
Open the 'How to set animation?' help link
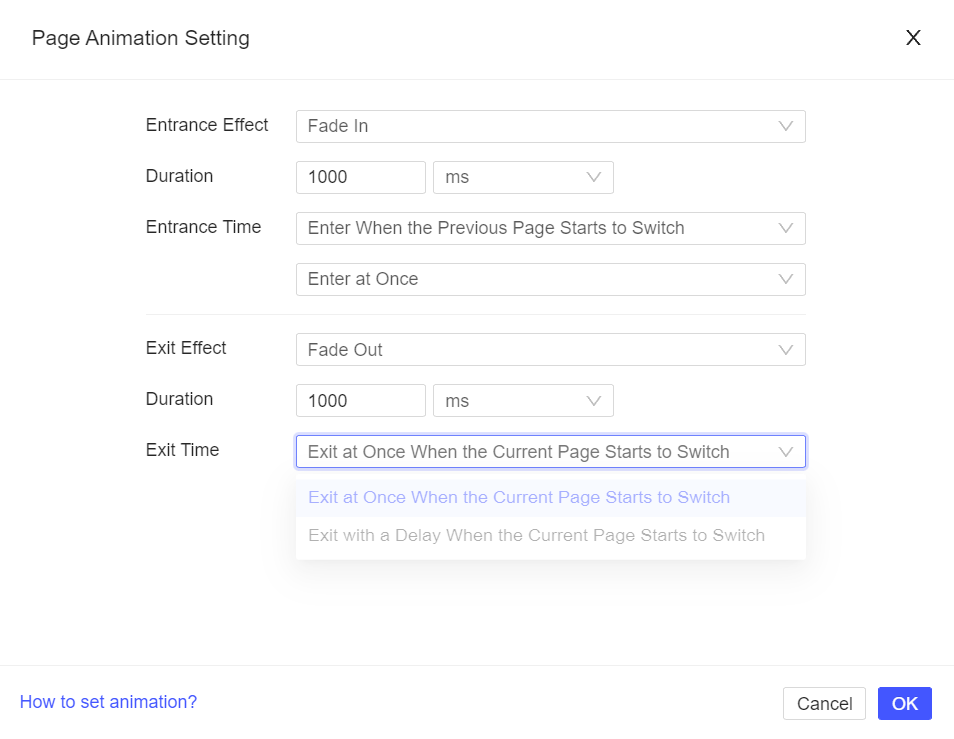[108, 701]
